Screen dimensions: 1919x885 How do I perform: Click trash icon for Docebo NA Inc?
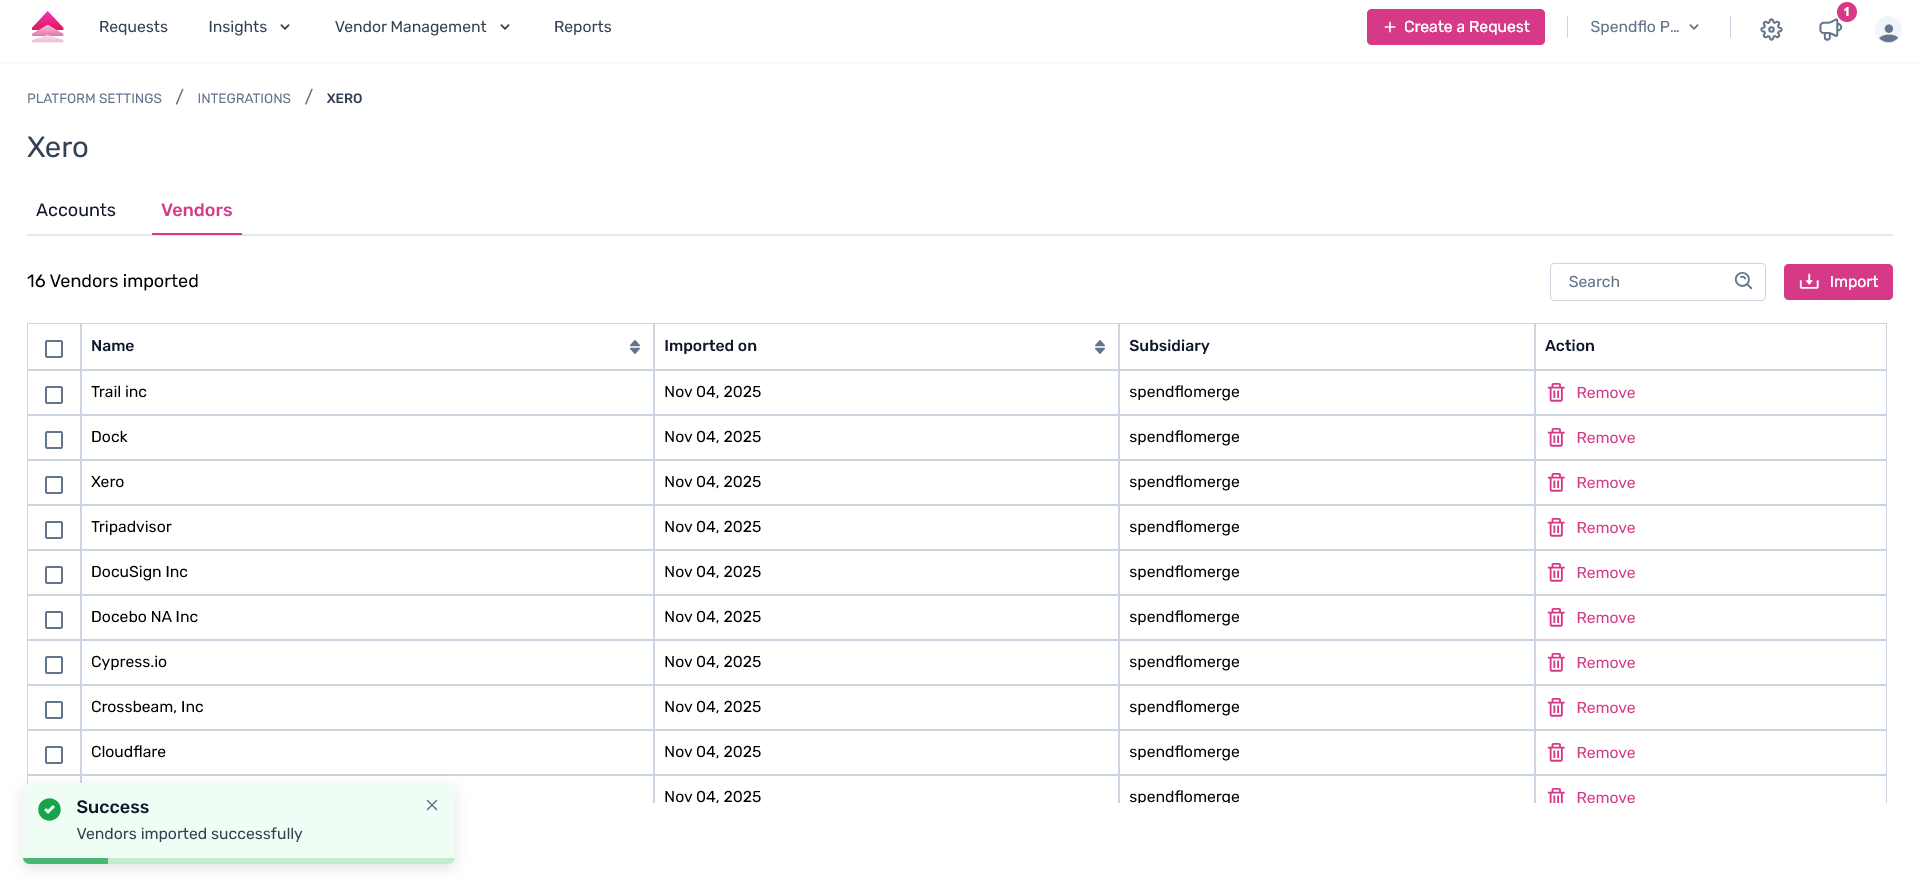pyautogui.click(x=1556, y=617)
